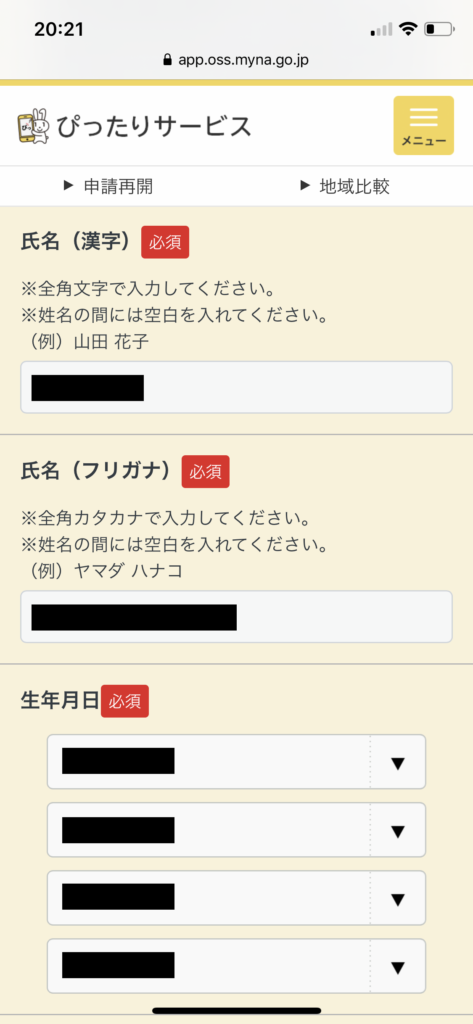Tap the home indicator bar at bottom
Image resolution: width=473 pixels, height=1024 pixels.
pos(236,1011)
